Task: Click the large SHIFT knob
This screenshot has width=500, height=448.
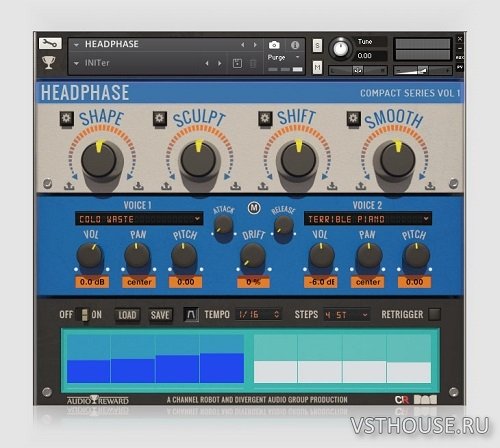Action: point(298,160)
